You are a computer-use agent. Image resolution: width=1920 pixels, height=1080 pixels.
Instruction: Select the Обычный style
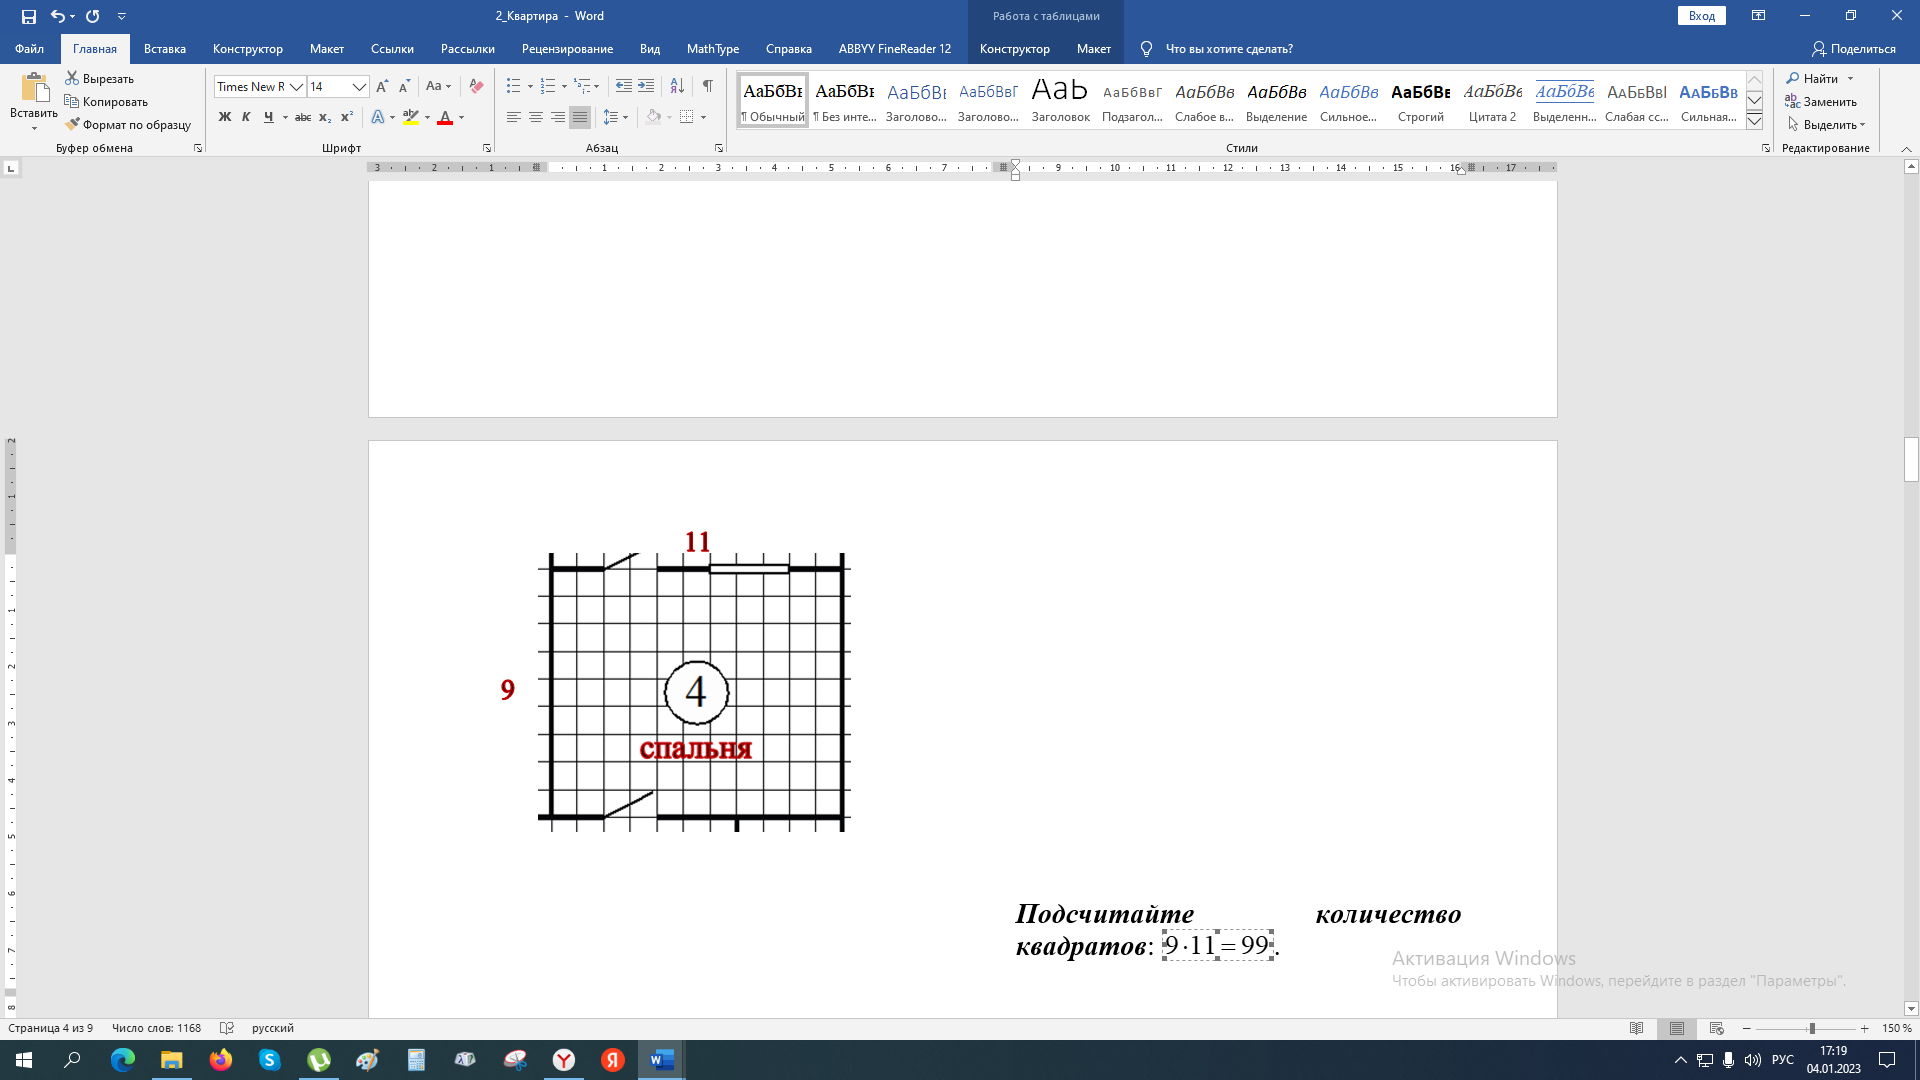pyautogui.click(x=773, y=100)
